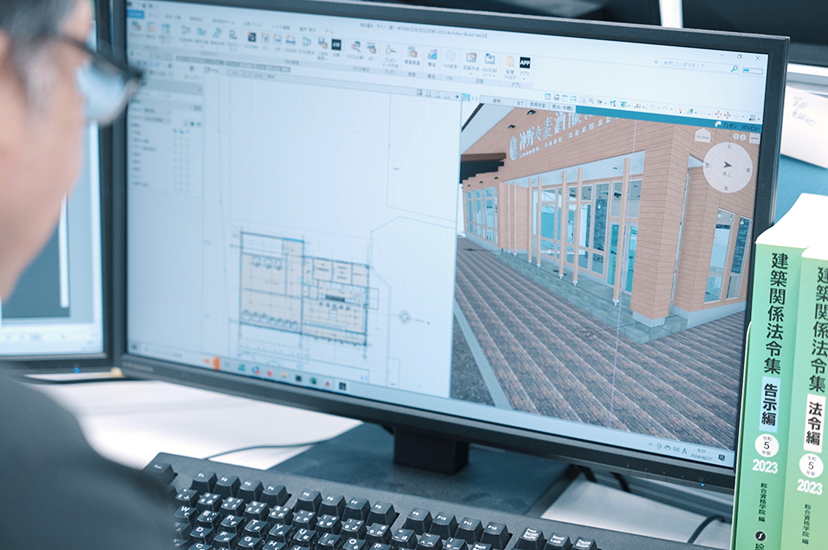Select the 視点:外観 viewpoint tab
The height and width of the screenshot is (550, 828).
coord(562,108)
